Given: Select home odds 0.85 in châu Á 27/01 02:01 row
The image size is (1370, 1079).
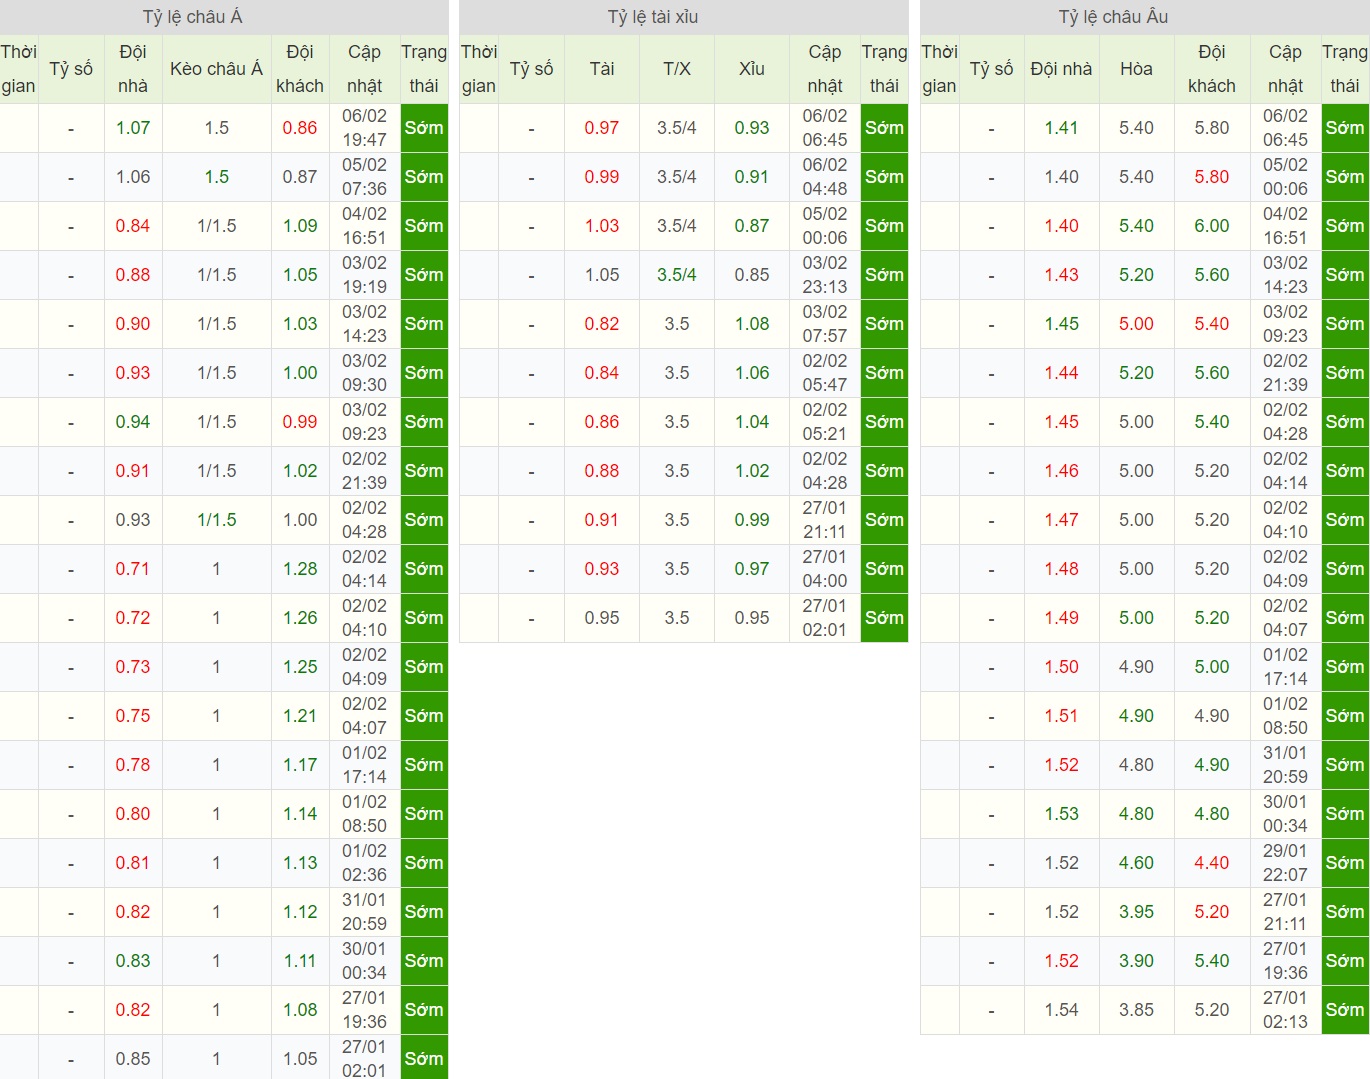Looking at the screenshot, I should point(133,1059).
